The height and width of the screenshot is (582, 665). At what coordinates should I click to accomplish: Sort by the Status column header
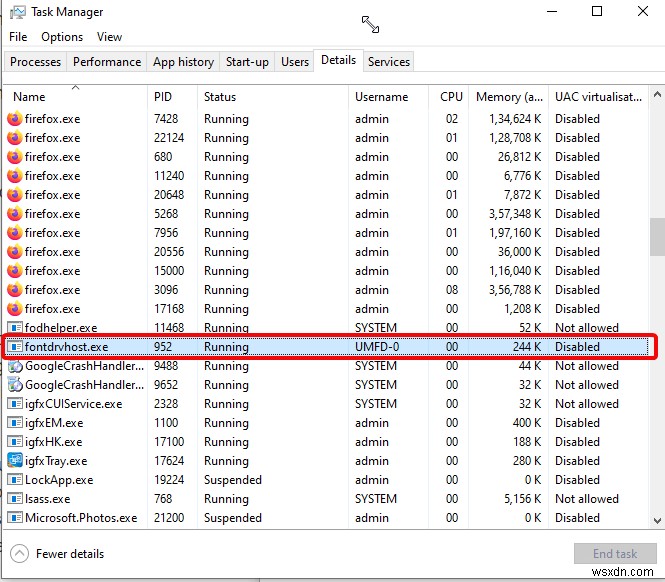point(273,97)
